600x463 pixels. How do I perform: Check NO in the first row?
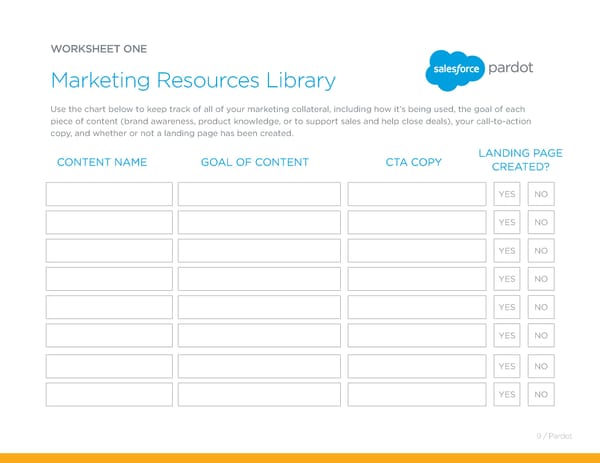click(541, 195)
